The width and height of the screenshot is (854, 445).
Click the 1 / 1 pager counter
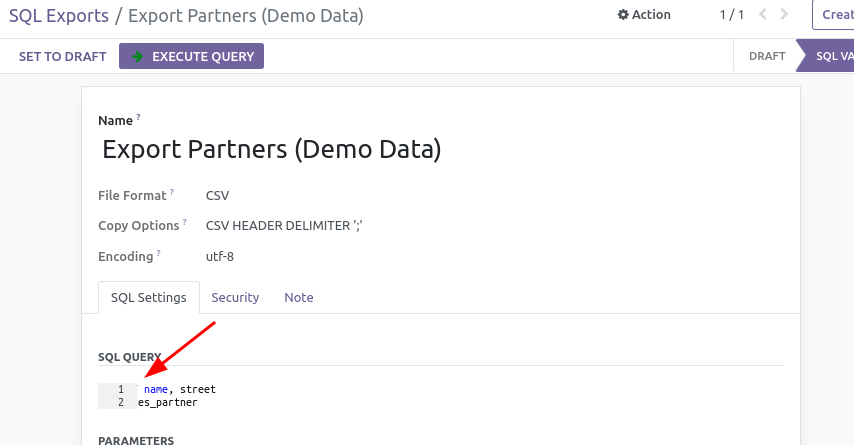point(731,15)
